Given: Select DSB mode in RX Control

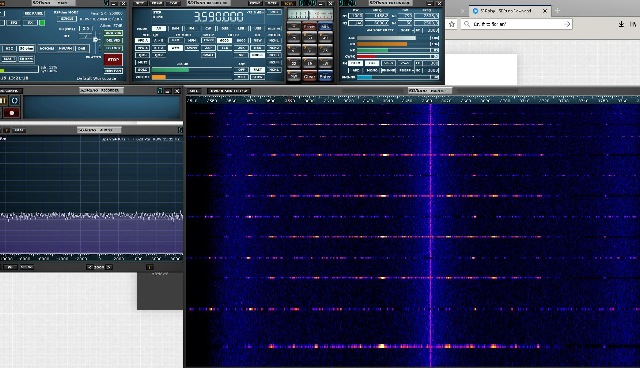Looking at the screenshot, I should [x=225, y=29].
